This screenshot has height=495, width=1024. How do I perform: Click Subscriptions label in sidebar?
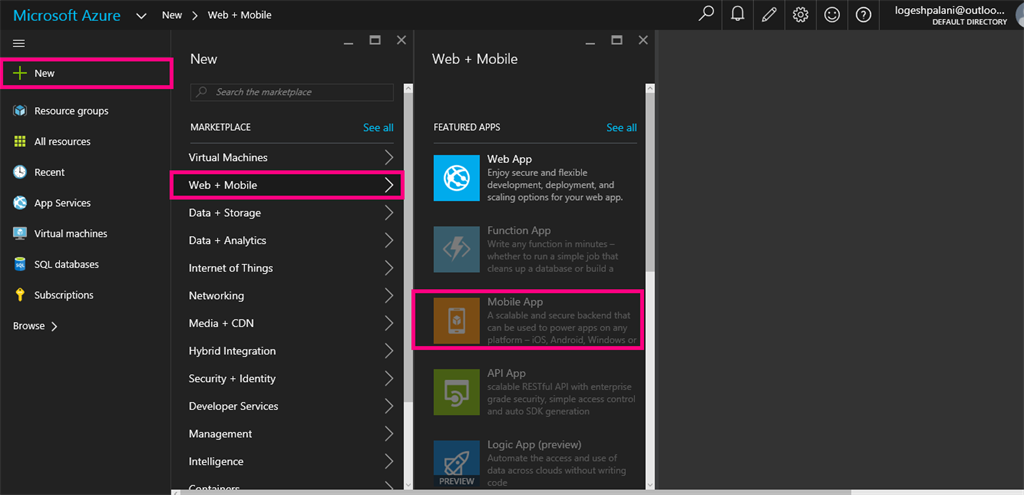click(64, 295)
